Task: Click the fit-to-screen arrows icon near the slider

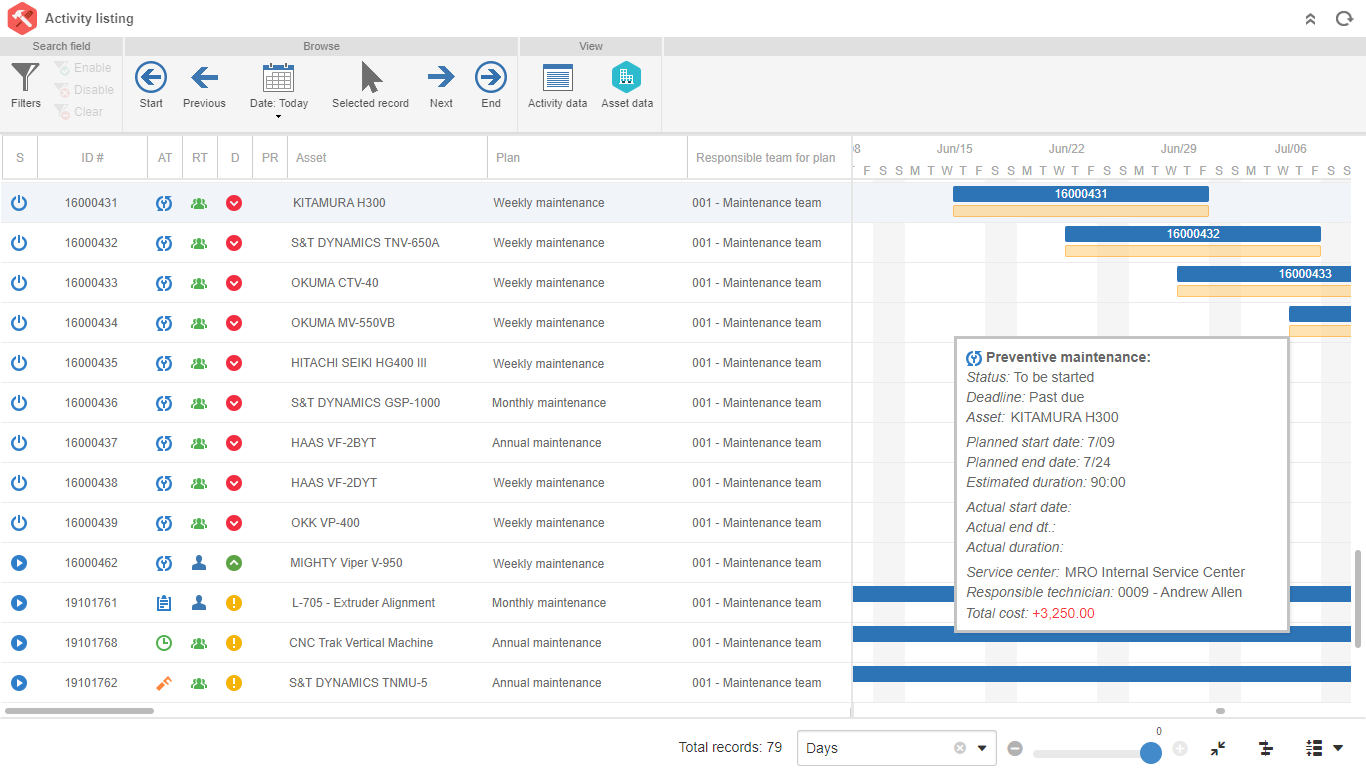Action: tap(1218, 747)
